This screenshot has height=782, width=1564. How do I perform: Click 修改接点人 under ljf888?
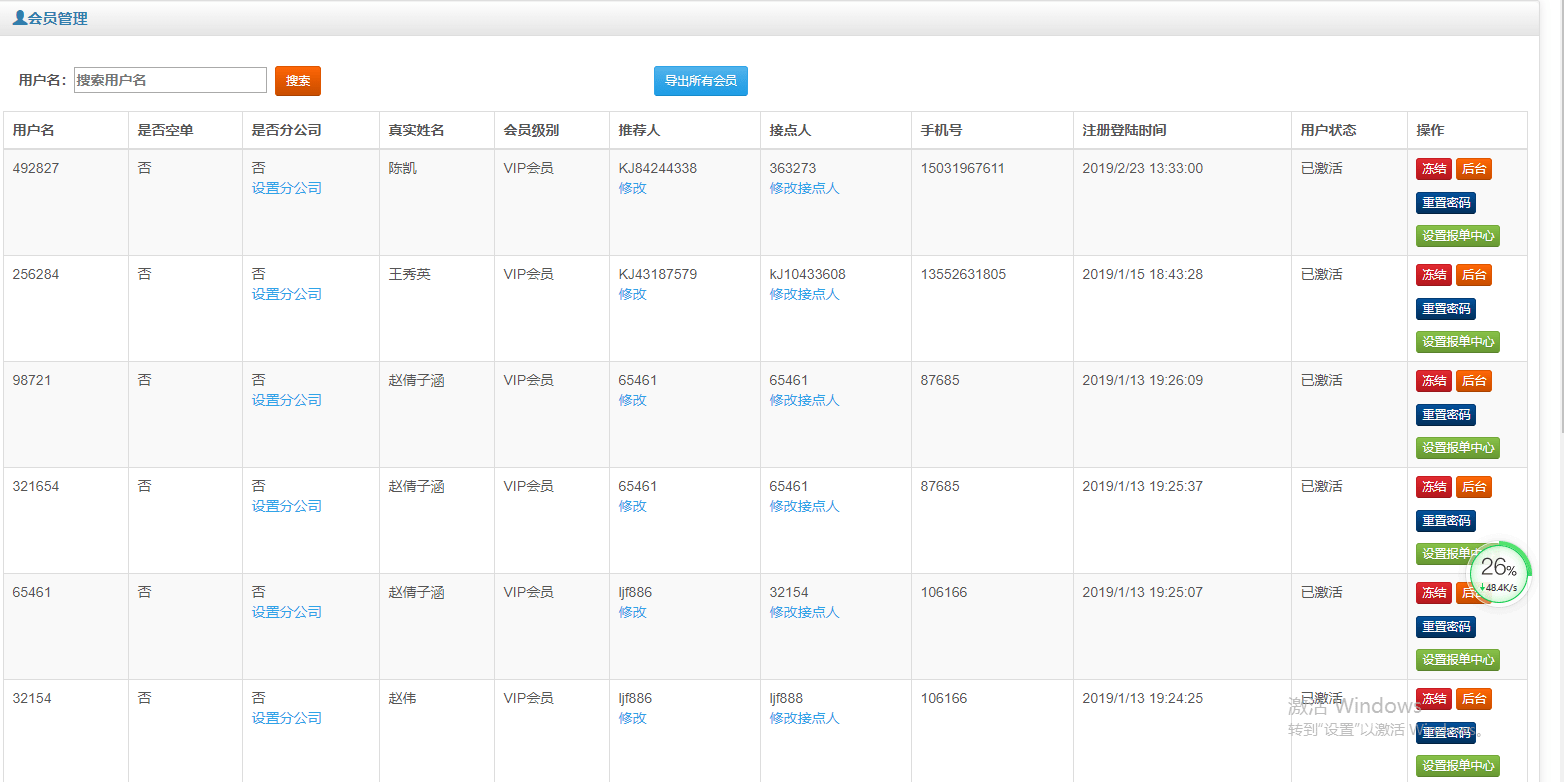(x=804, y=718)
